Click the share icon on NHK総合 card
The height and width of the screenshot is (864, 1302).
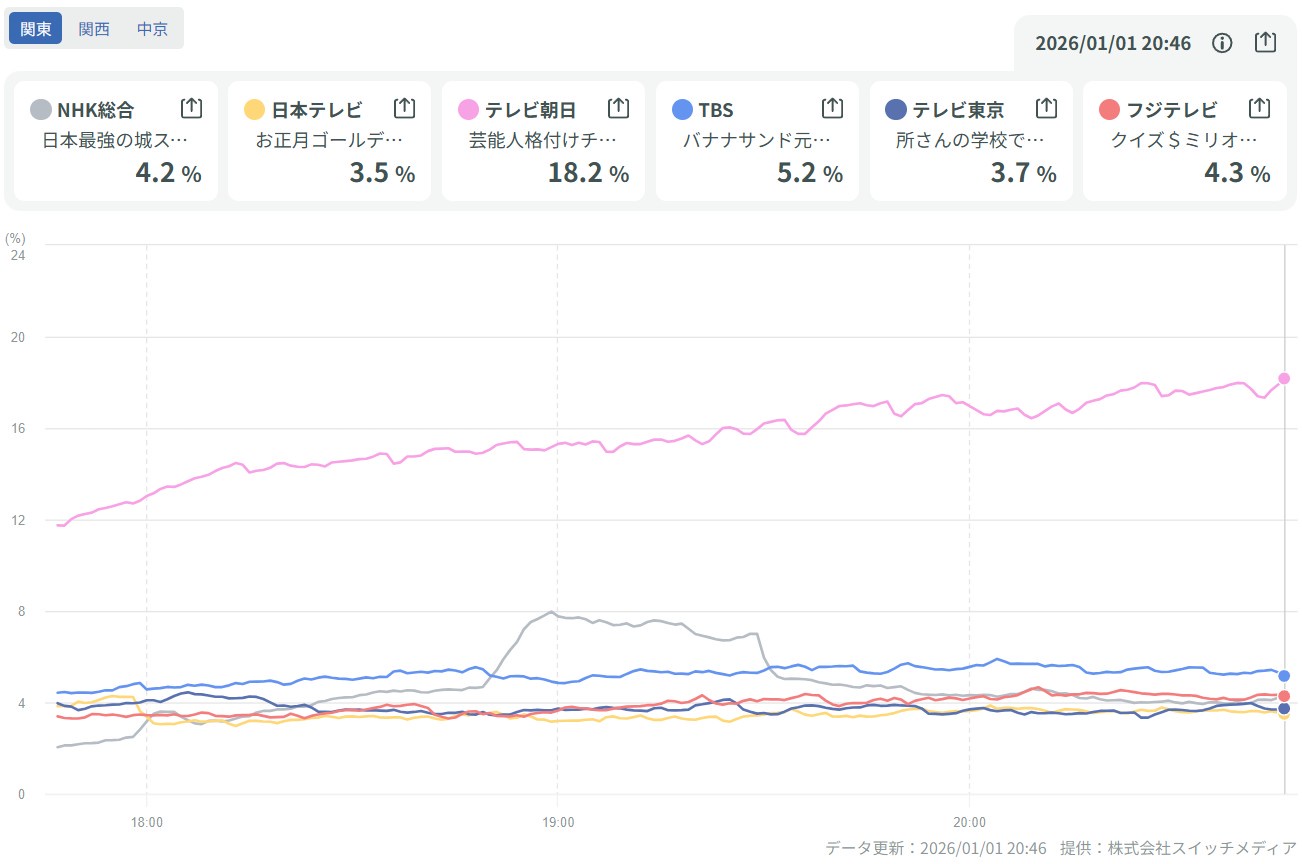[191, 108]
